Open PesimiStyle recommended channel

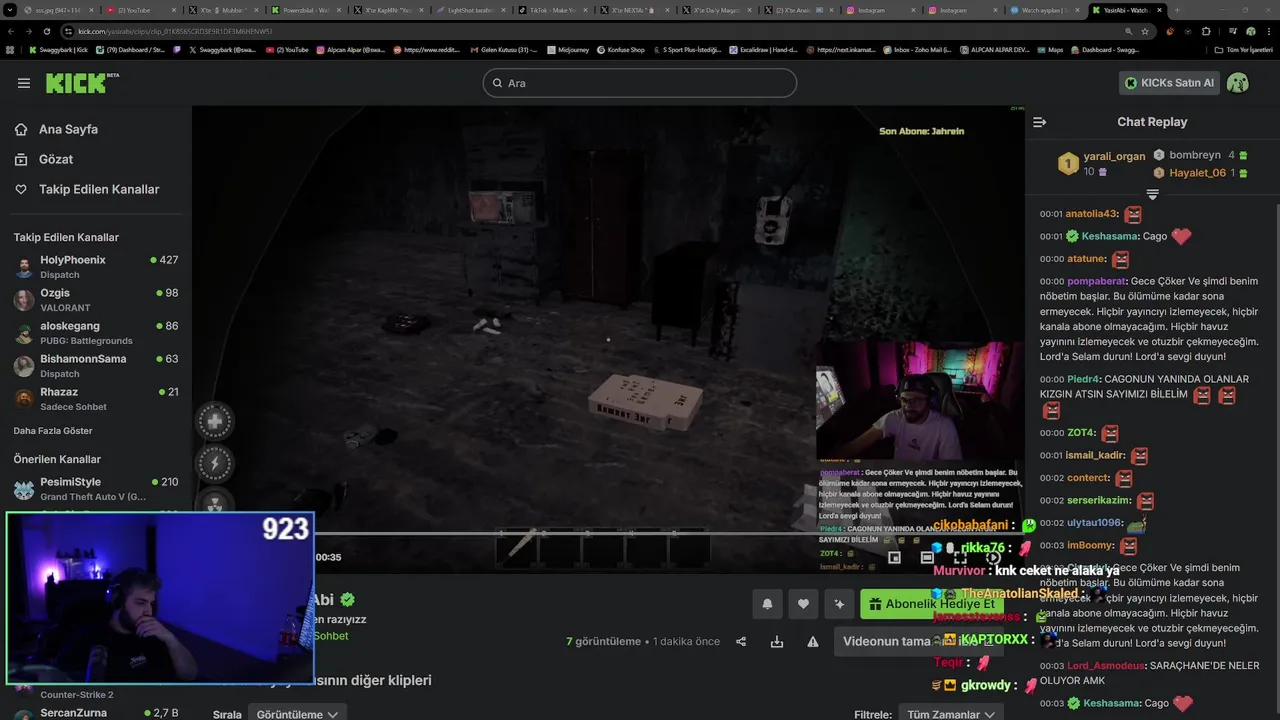pyautogui.click(x=96, y=488)
